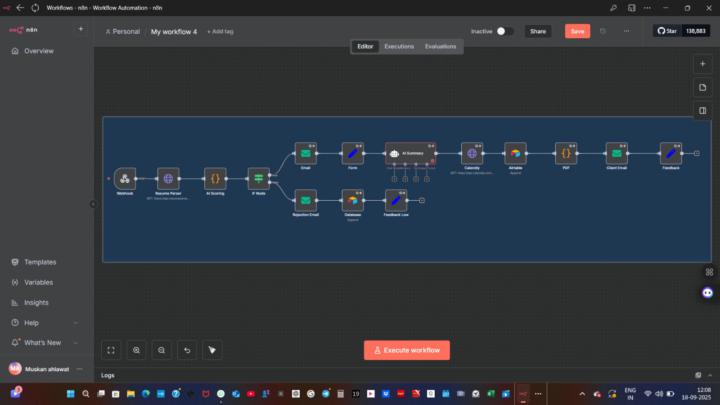The height and width of the screenshot is (405, 720).
Task: Open workflow history icon
Action: 602,31
